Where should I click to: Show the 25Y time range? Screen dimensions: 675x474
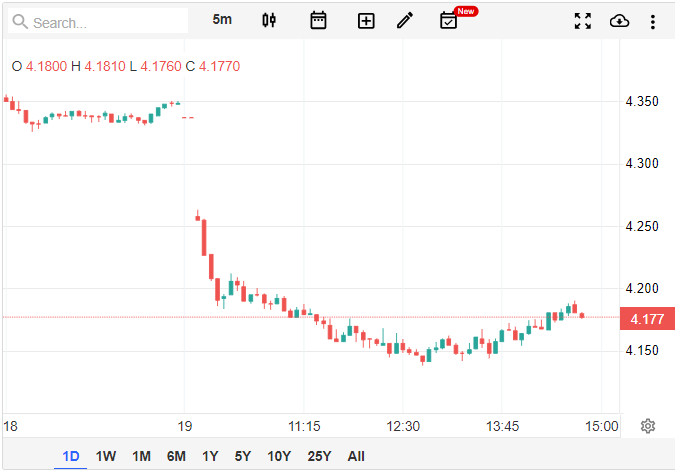[x=319, y=456]
